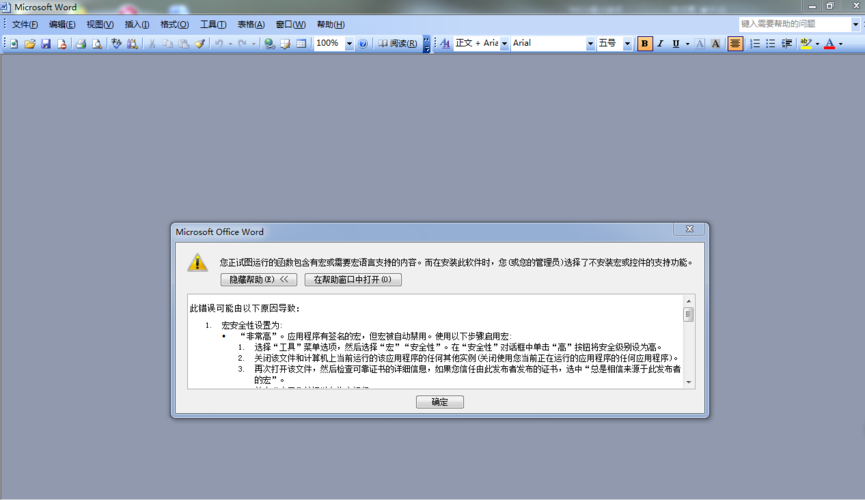Click the dialog warning triangle icon

pos(197,263)
